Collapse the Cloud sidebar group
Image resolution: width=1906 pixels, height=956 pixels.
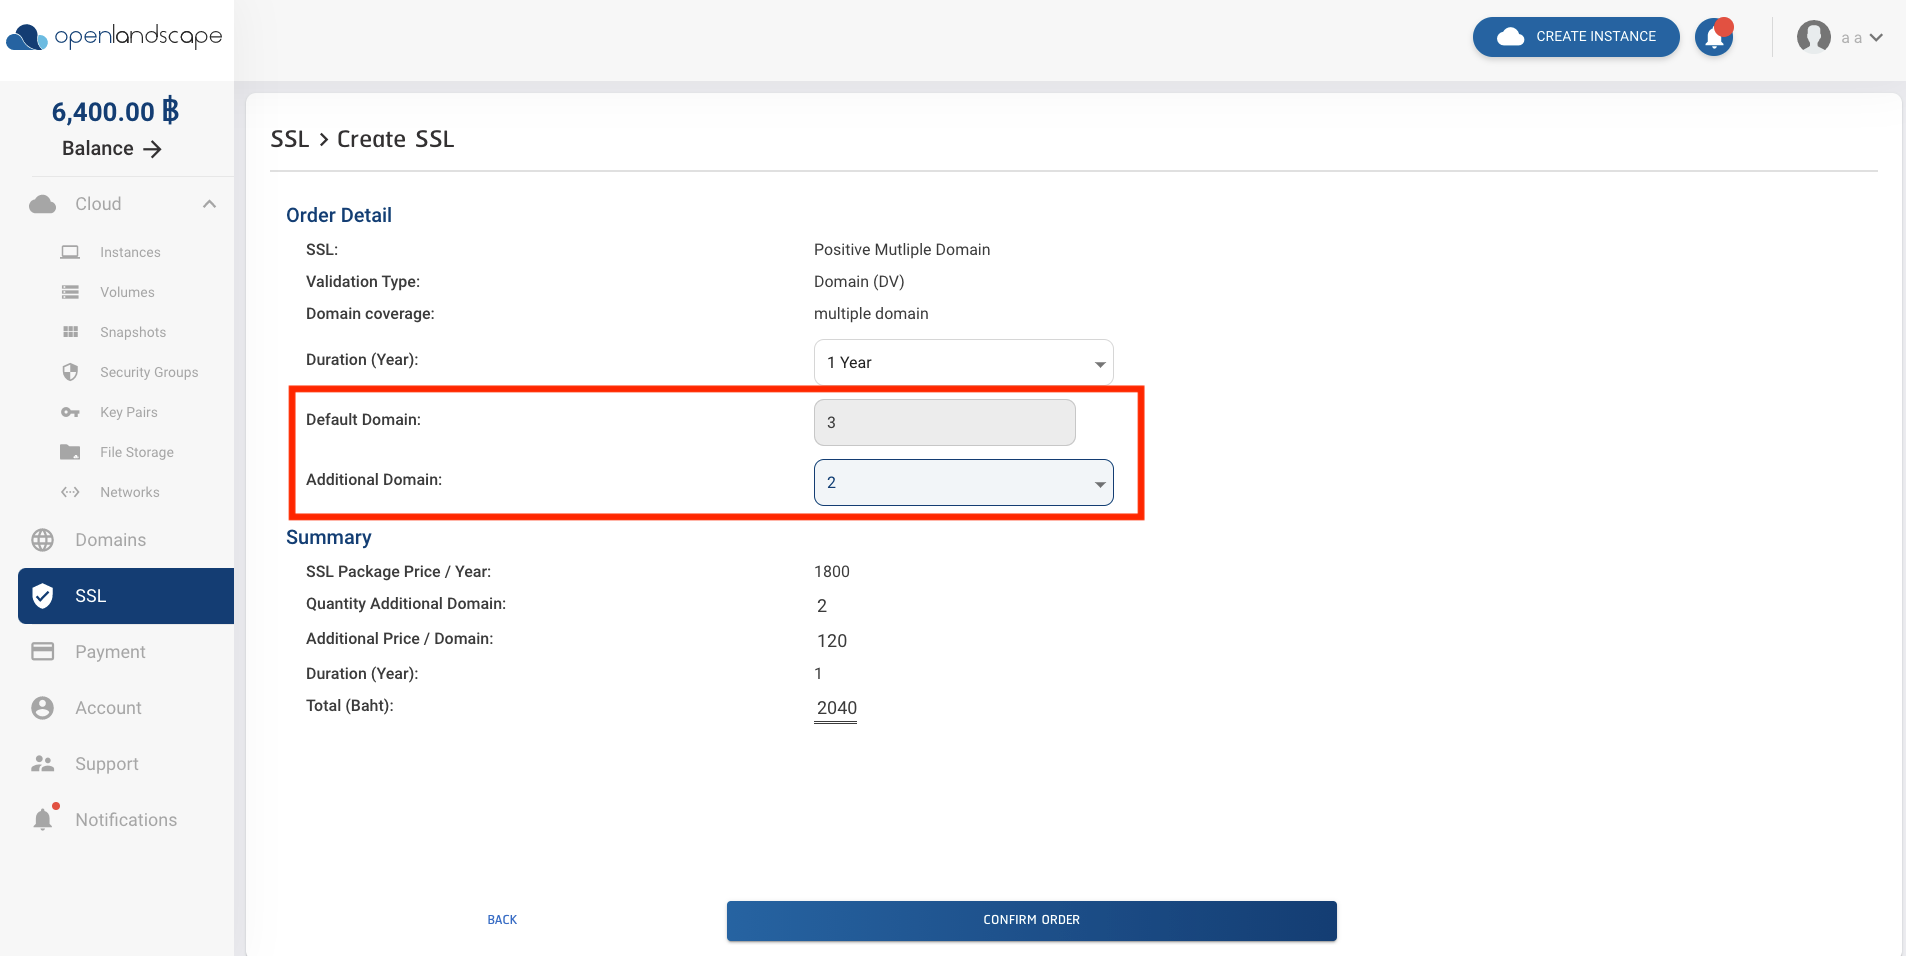[x=209, y=204]
